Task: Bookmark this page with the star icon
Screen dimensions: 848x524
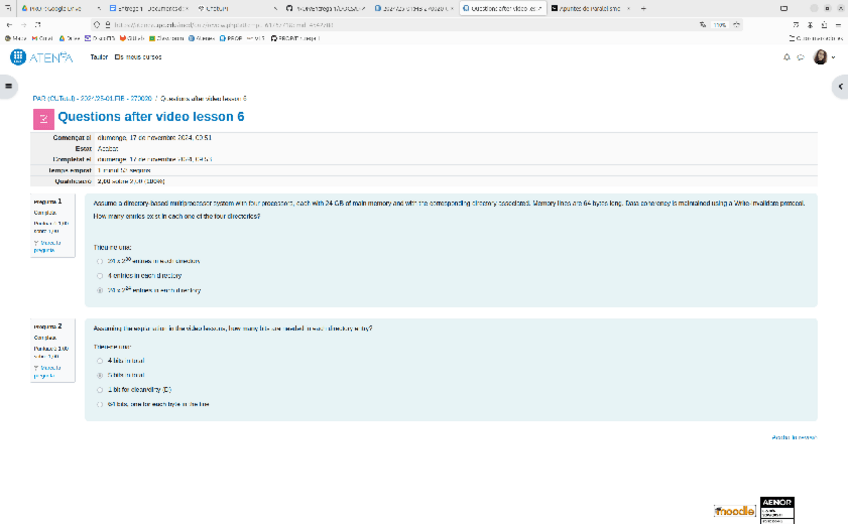Action: click(737, 25)
